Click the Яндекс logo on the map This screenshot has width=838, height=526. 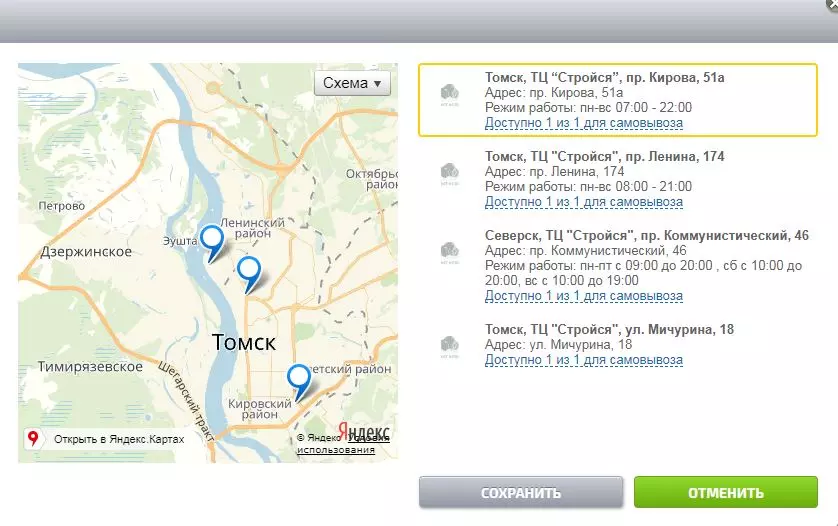pyautogui.click(x=363, y=431)
